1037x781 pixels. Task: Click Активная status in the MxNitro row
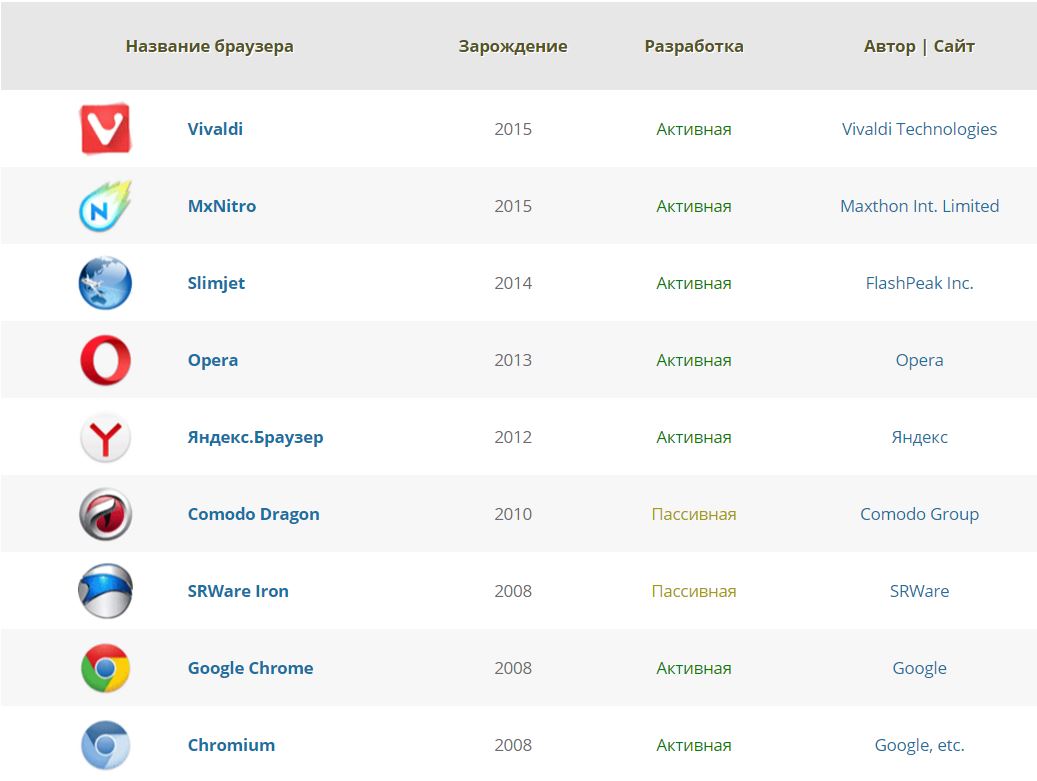click(694, 207)
